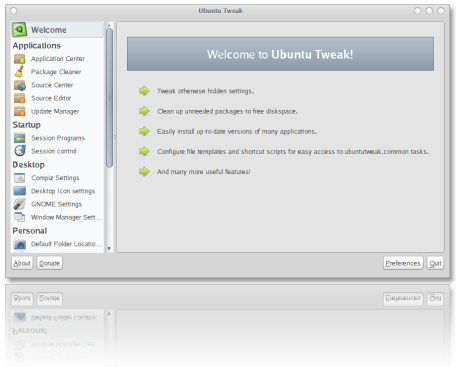Click the Welcome to Ubuntu Tweak banner
Screen dimensions: 456x367
pos(280,54)
